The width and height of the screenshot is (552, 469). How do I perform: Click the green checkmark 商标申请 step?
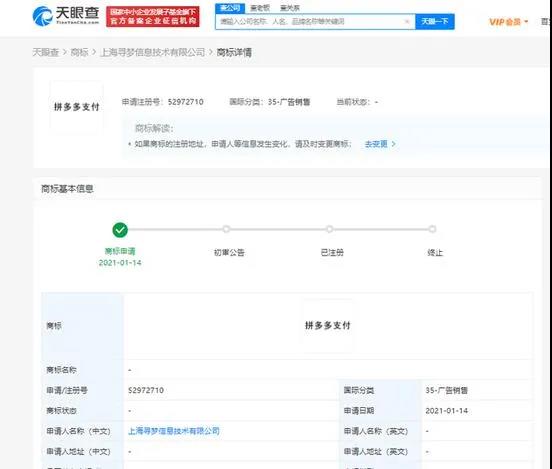[x=120, y=230]
